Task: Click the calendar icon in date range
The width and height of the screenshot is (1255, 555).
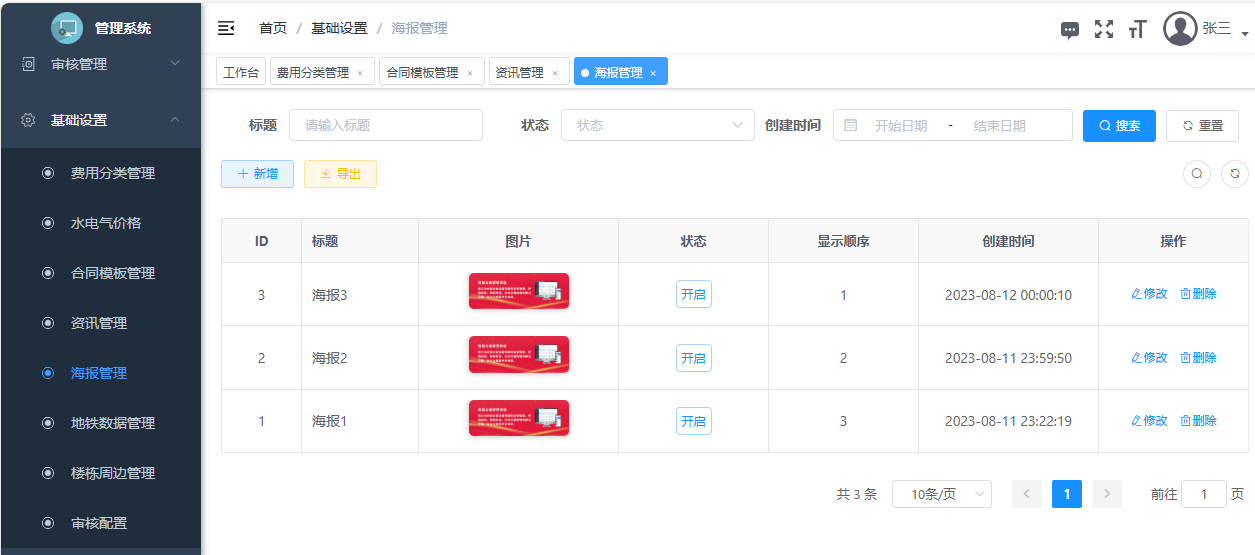Action: (851, 126)
